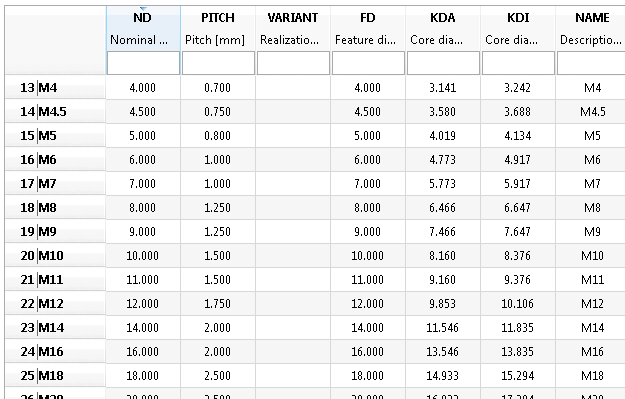This screenshot has width=625, height=399.
Task: Click ND cell in the M16 row
Action: click(x=143, y=351)
